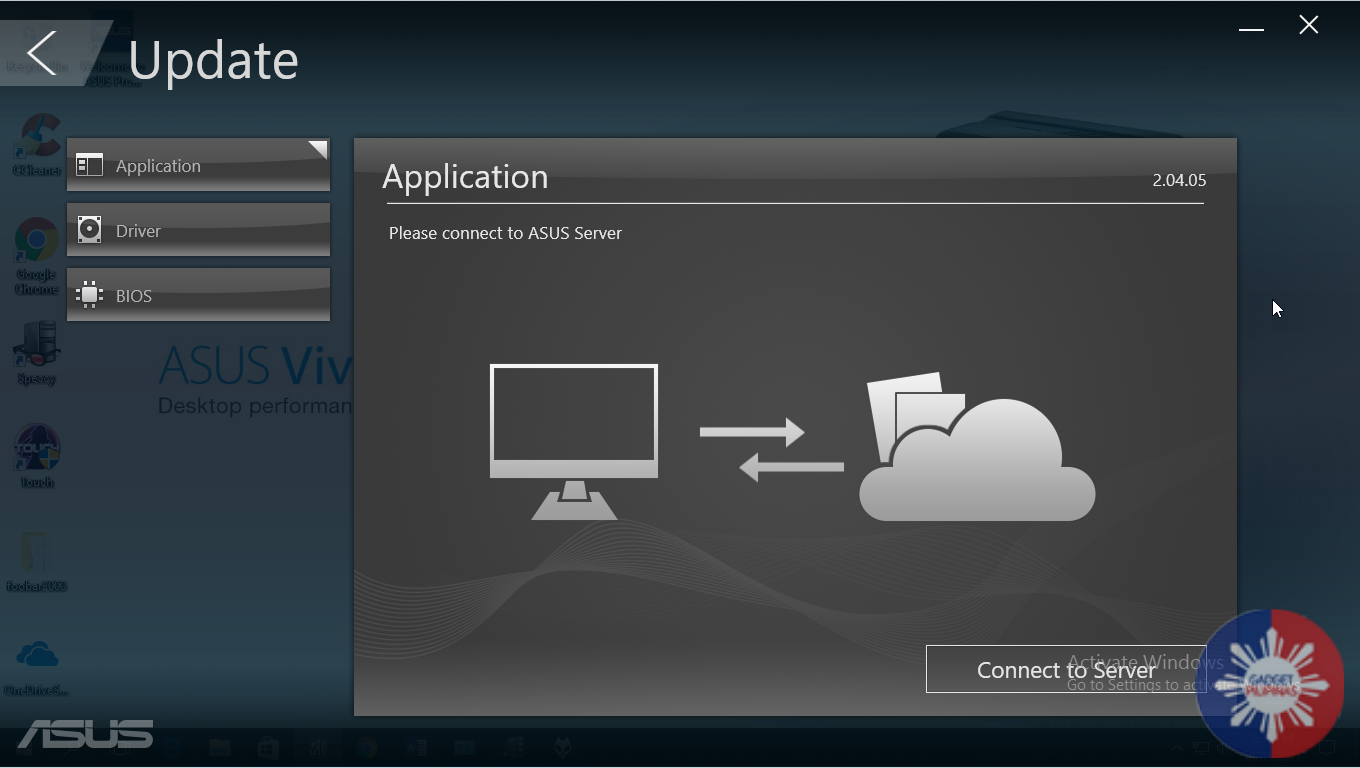
Task: Select the Google Chrome desktop shortcut
Action: pos(37,256)
